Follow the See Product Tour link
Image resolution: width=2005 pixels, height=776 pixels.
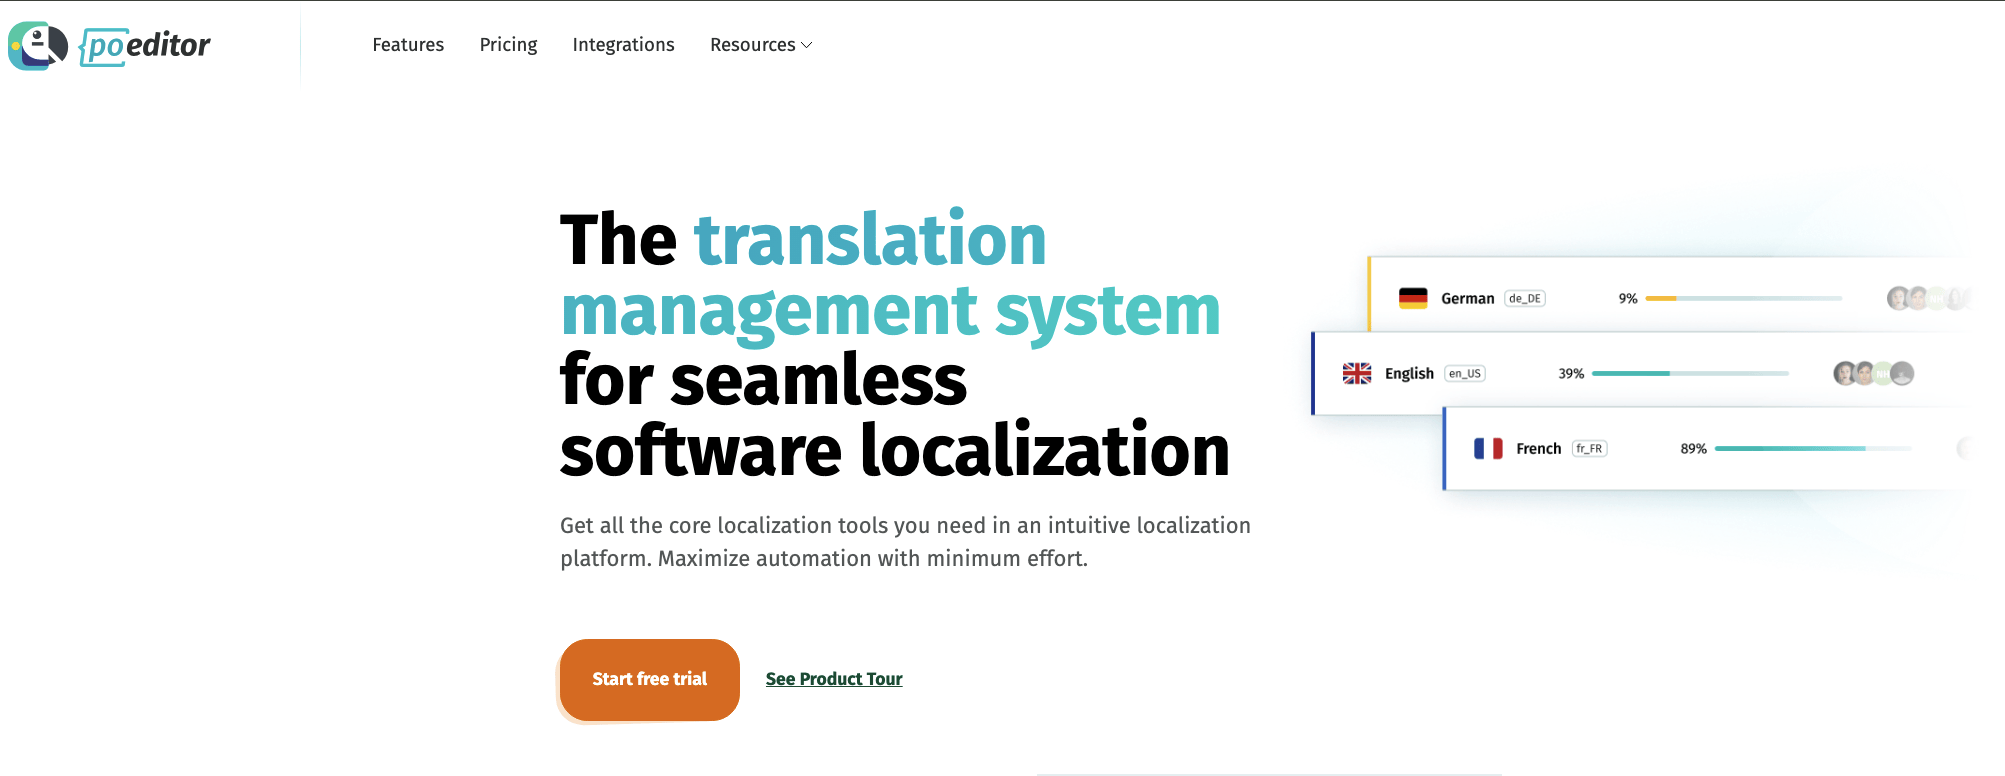[834, 679]
